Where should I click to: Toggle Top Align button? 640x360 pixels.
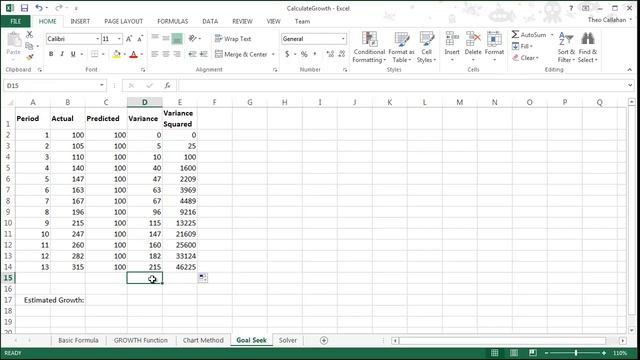pos(155,38)
